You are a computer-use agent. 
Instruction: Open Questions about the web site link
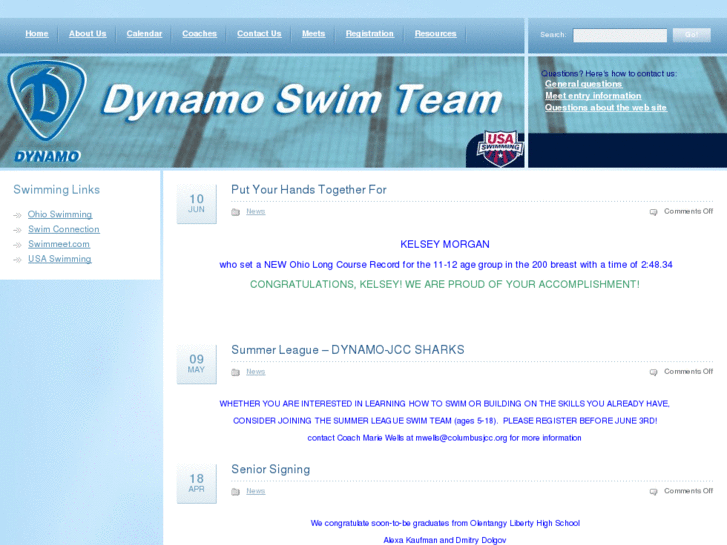point(606,107)
